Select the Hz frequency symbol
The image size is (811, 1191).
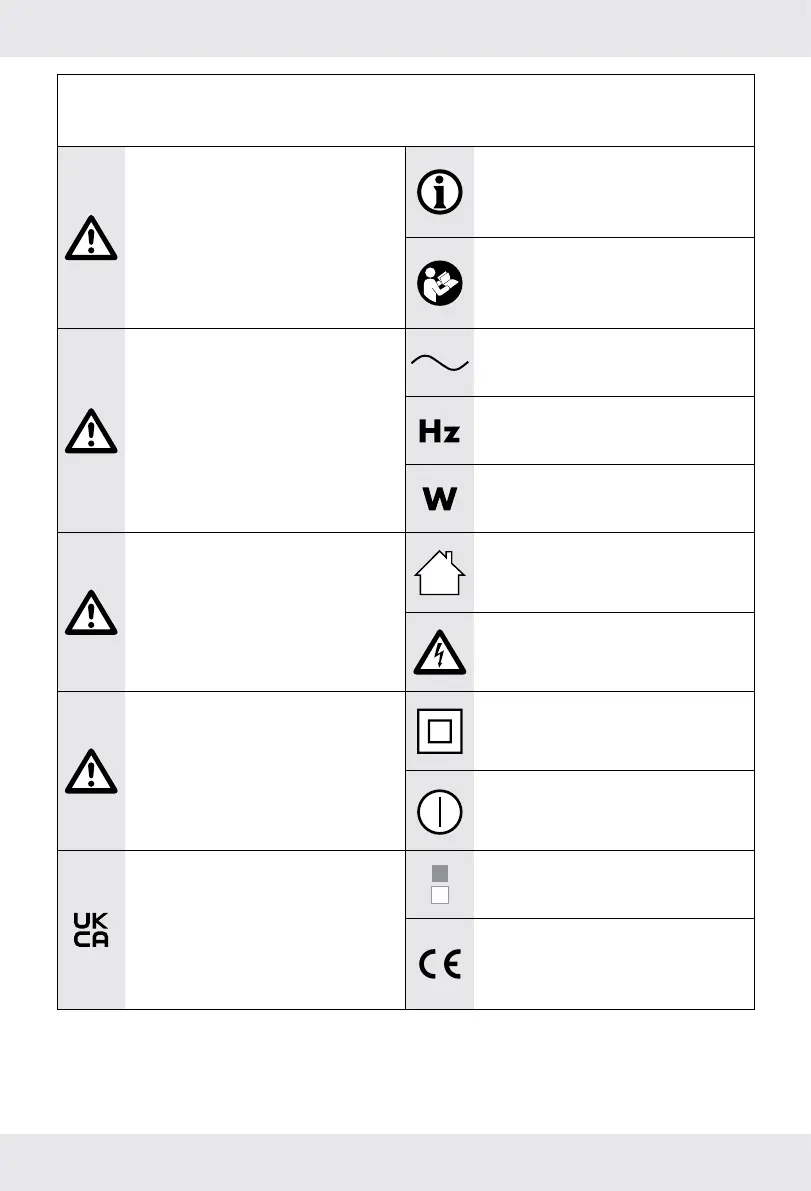[440, 431]
